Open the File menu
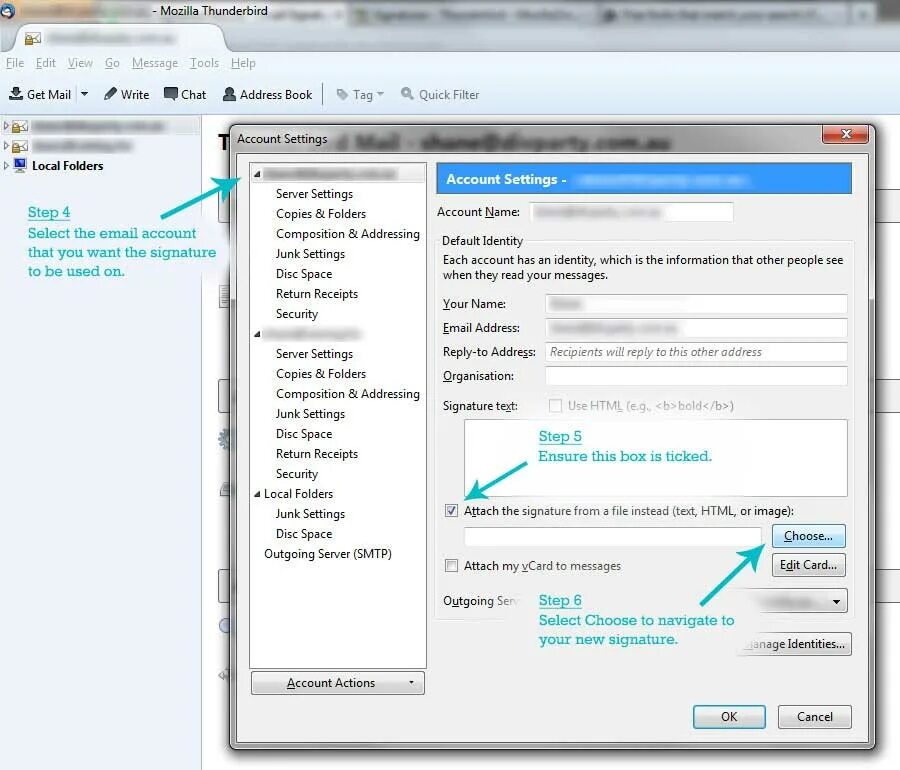Screen dimensions: 900x770 point(15,63)
